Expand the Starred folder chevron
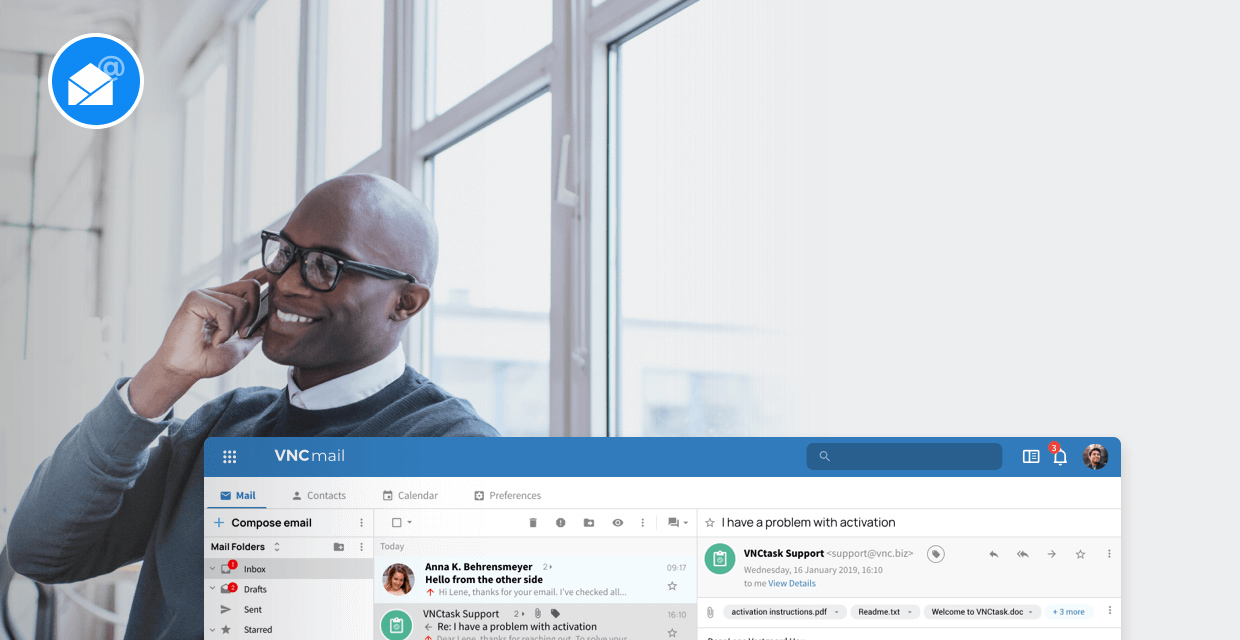Viewport: 1240px width, 640px height. click(x=212, y=629)
